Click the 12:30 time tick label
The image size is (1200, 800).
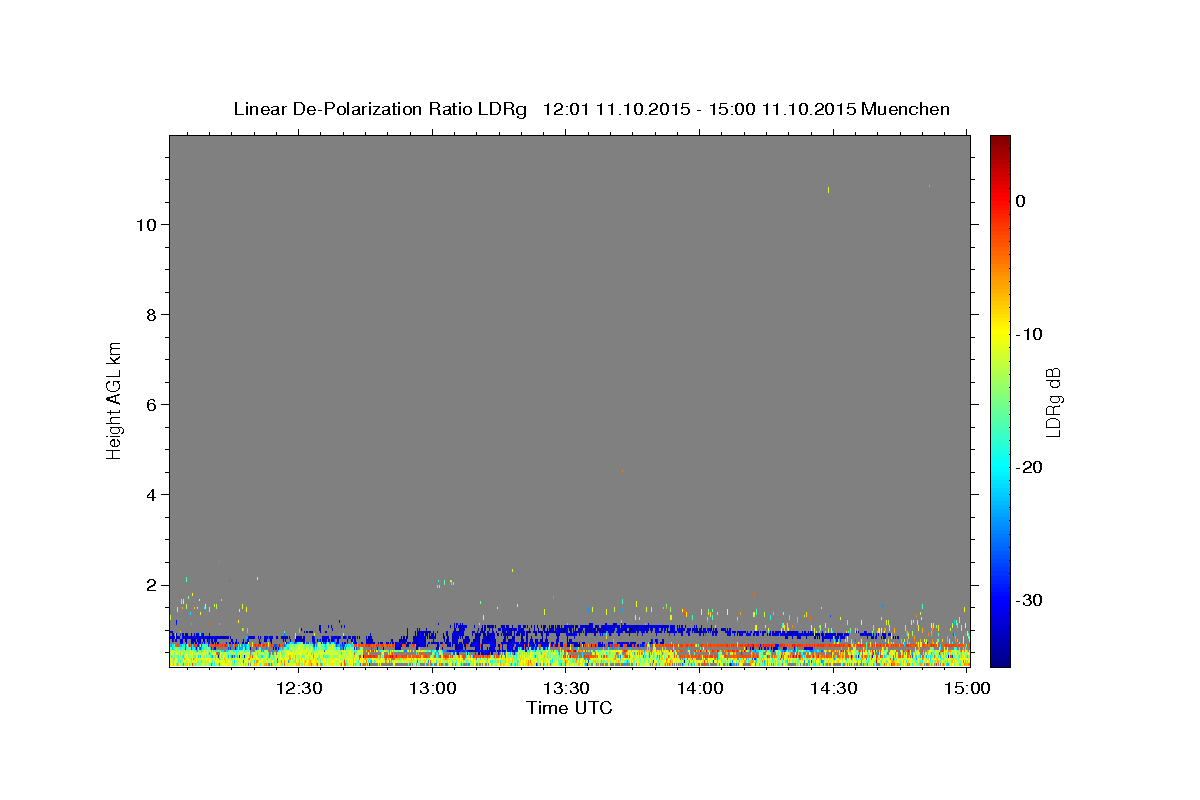coord(299,688)
